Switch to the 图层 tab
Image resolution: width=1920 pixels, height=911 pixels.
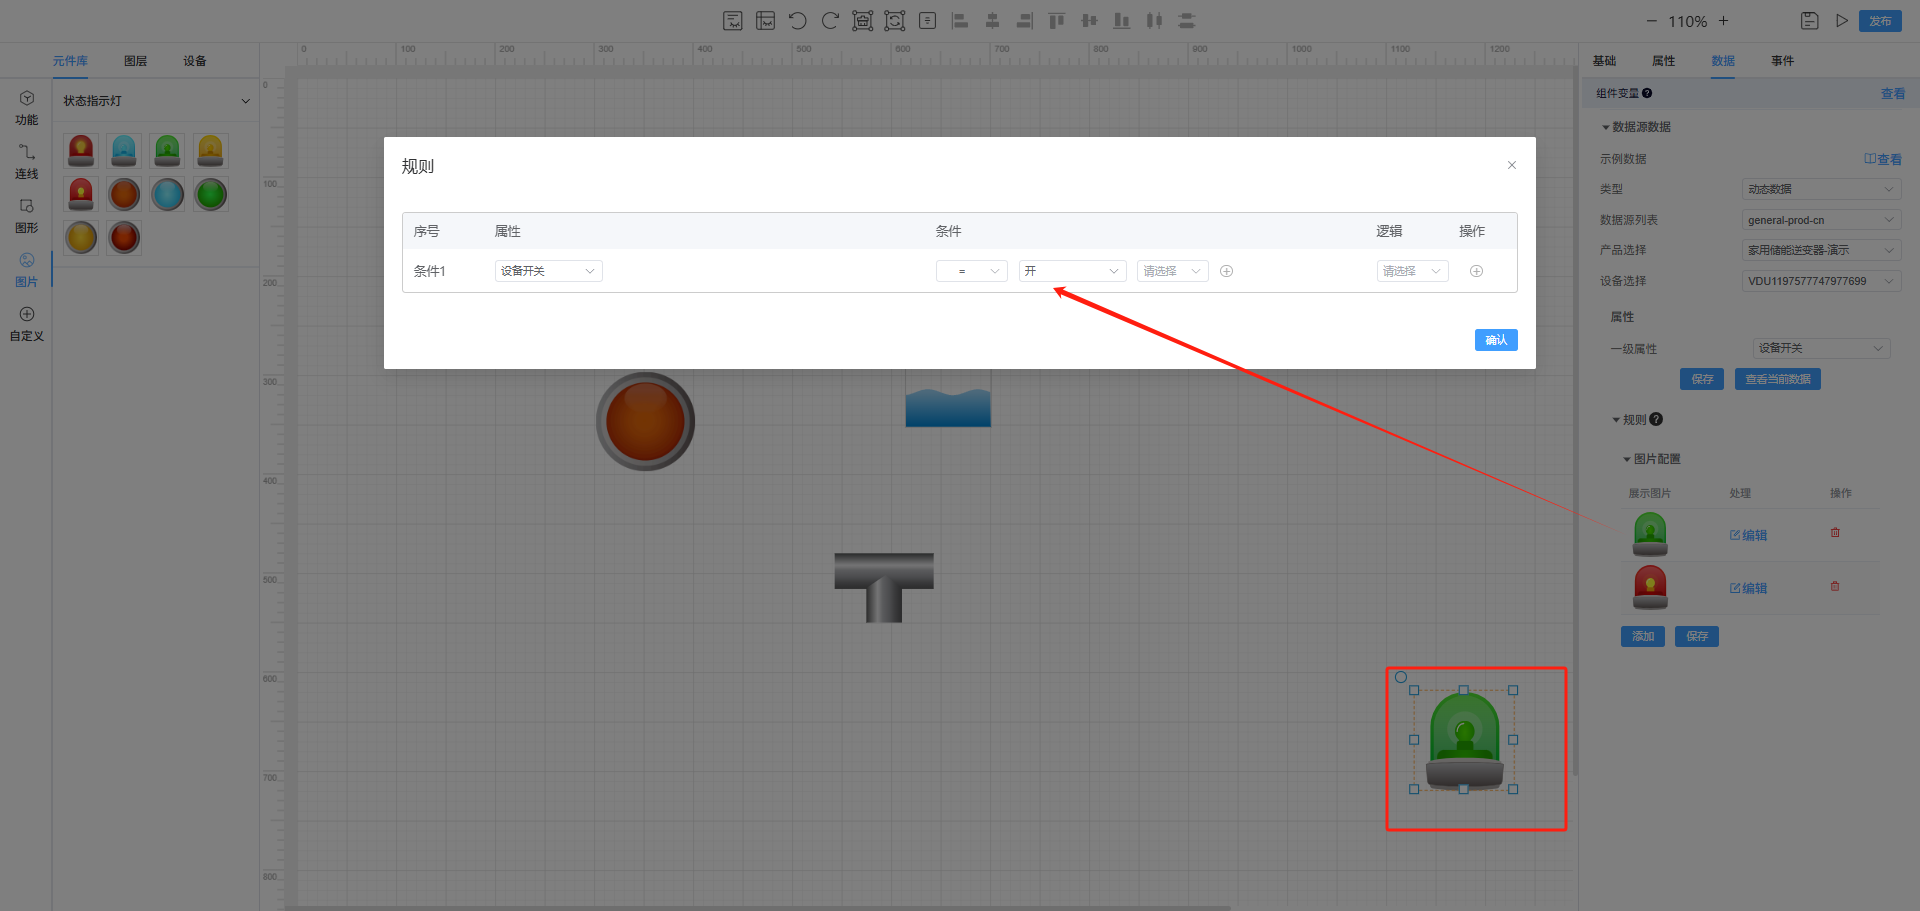click(x=135, y=61)
